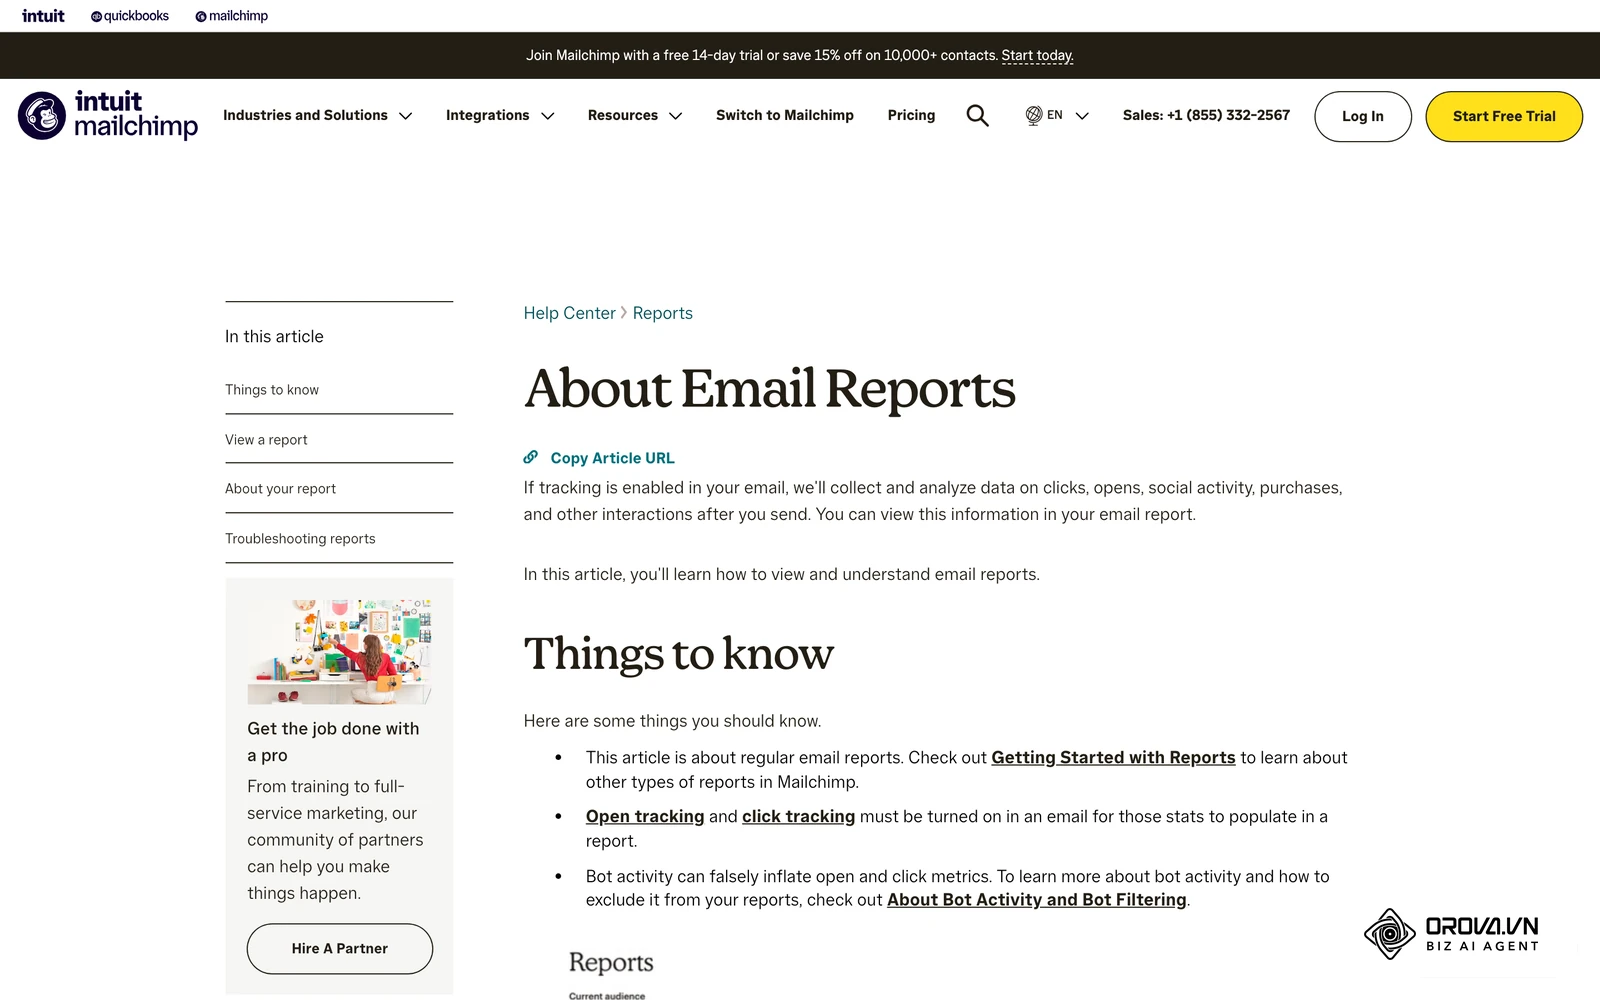Open the Open tracking link
This screenshot has height=1000, width=1600.
click(x=645, y=817)
